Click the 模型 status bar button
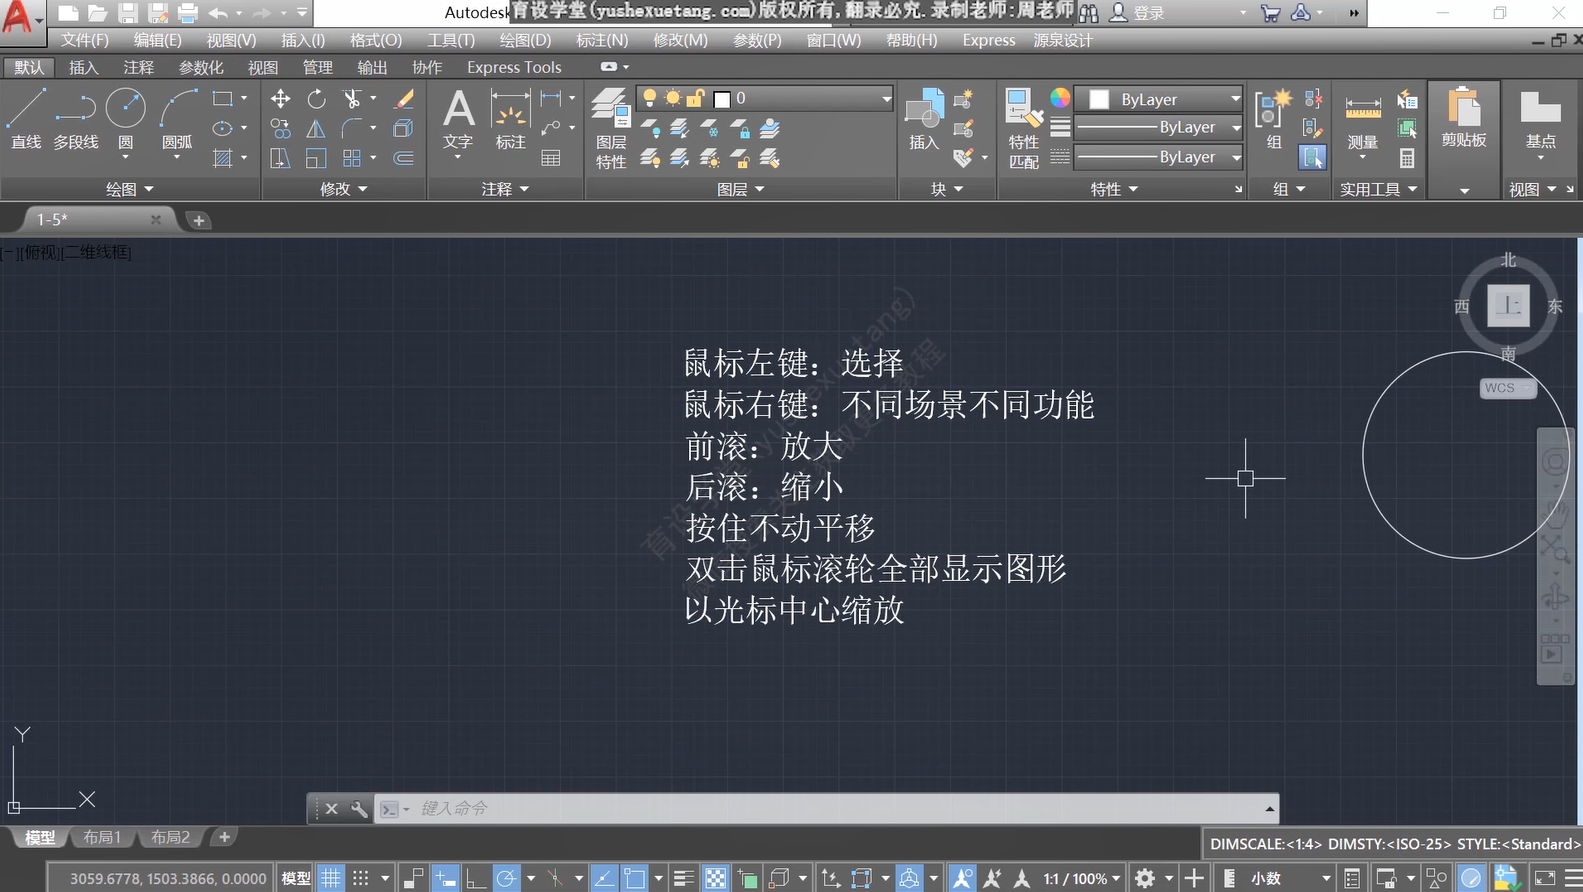This screenshot has height=892, width=1583. (296, 878)
